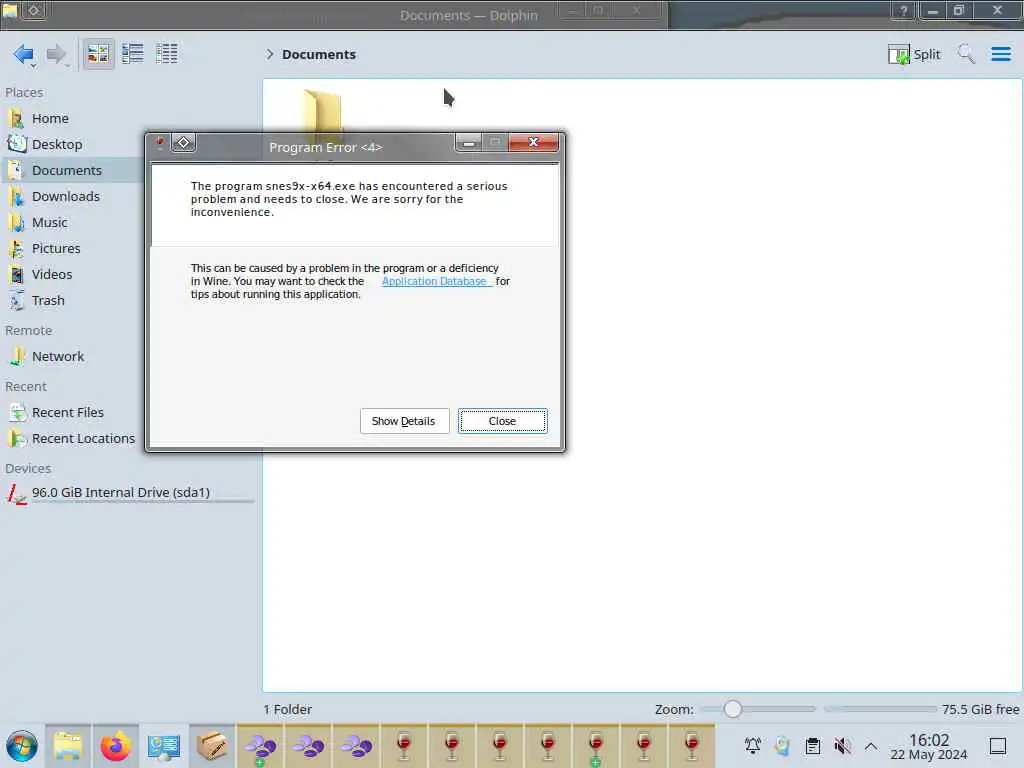Screen dimensions: 1024x768
Task: Click the blue device tray icon beside the bell
Action: (782, 746)
